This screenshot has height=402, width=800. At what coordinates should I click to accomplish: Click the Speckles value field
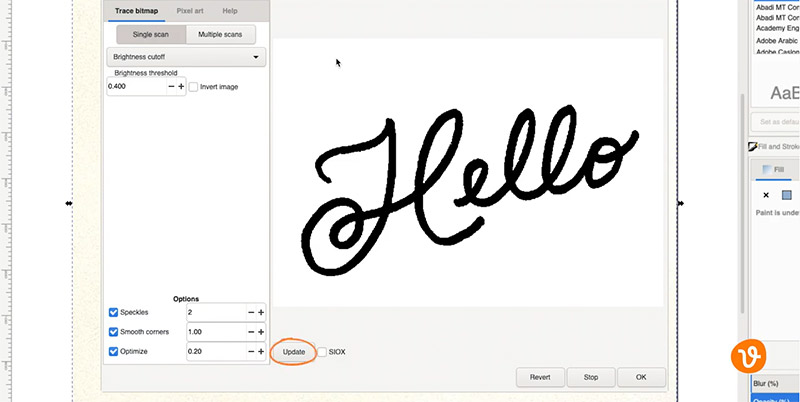point(216,312)
